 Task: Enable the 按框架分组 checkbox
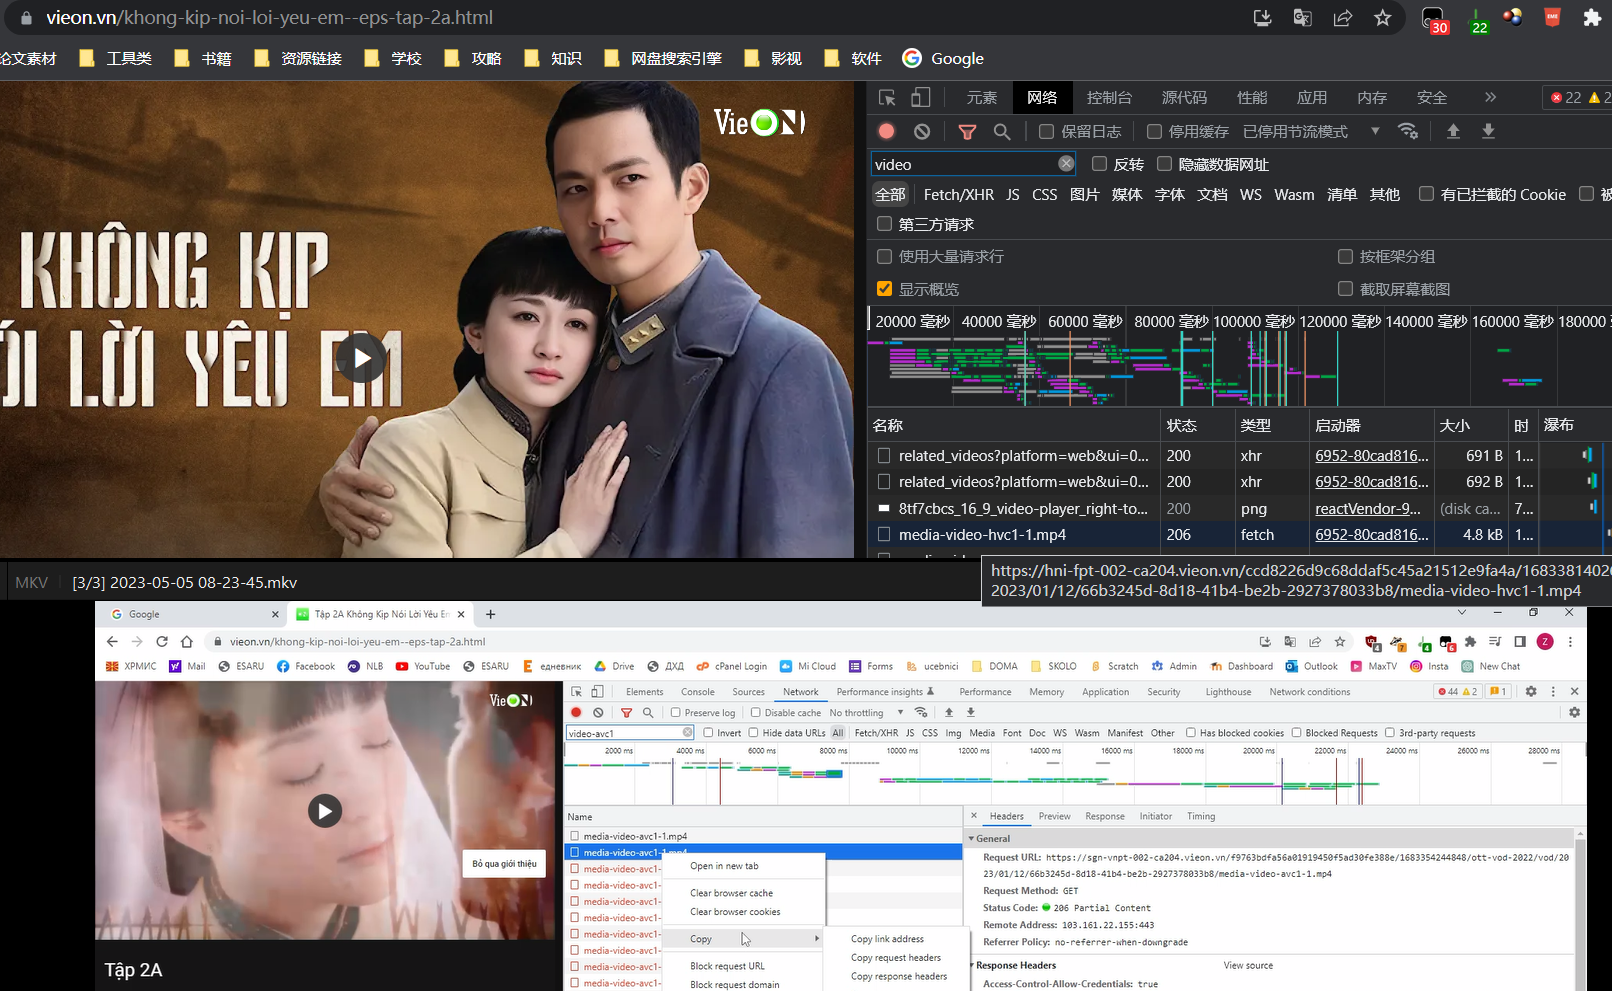1345,257
